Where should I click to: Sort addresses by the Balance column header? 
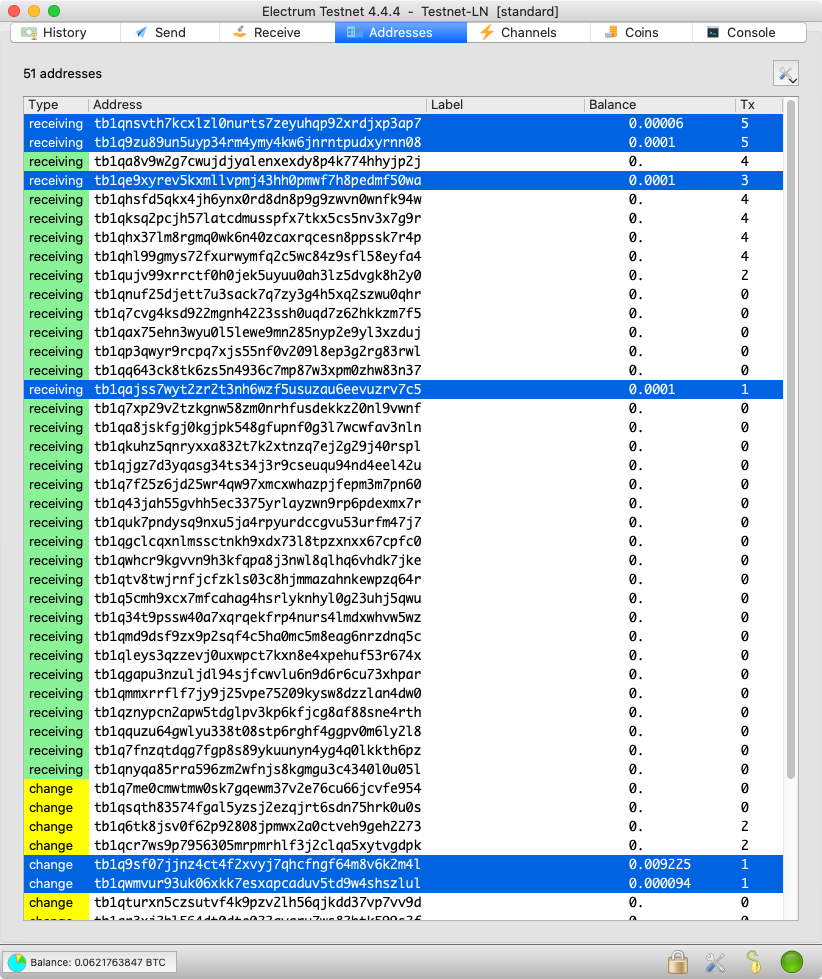(659, 105)
